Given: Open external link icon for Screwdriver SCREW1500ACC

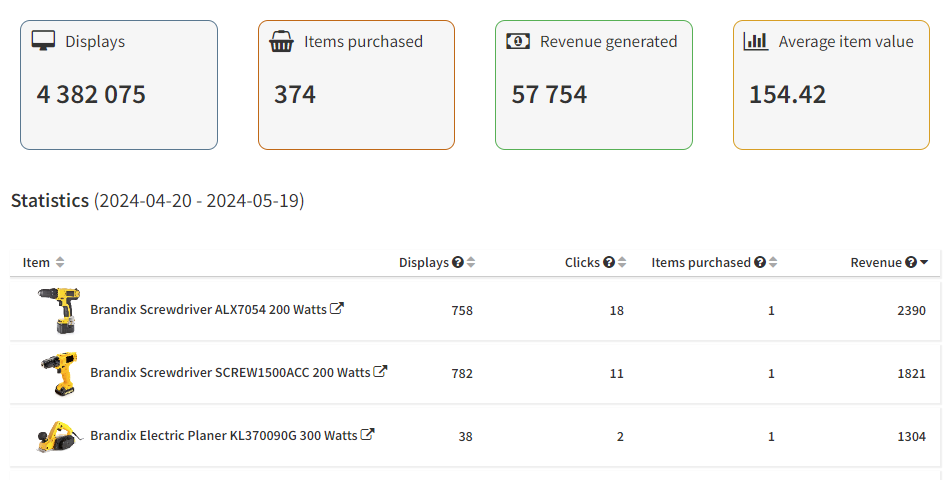Looking at the screenshot, I should click(x=380, y=371).
